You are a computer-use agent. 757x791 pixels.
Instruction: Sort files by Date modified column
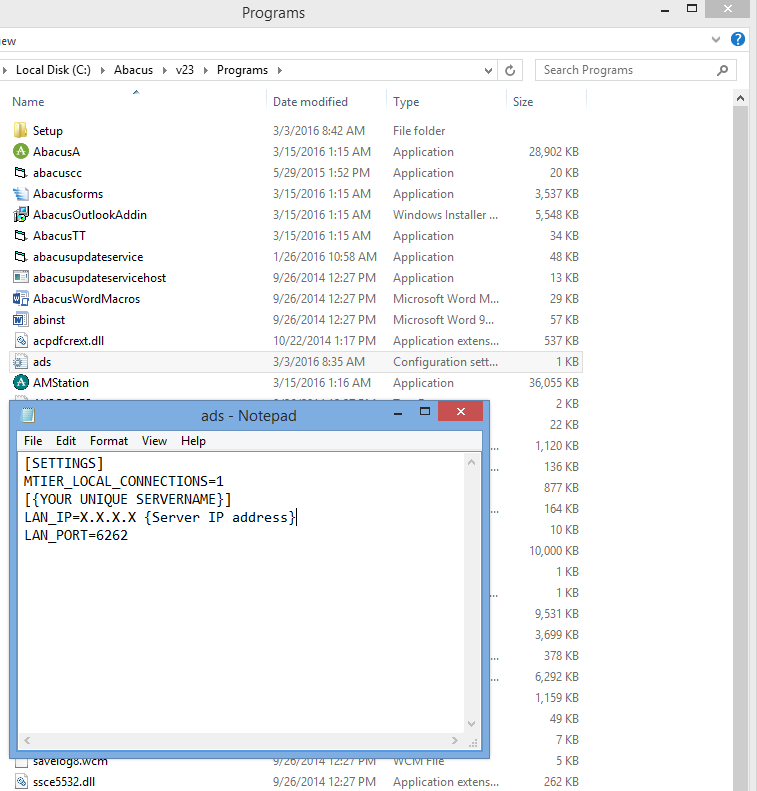(310, 102)
